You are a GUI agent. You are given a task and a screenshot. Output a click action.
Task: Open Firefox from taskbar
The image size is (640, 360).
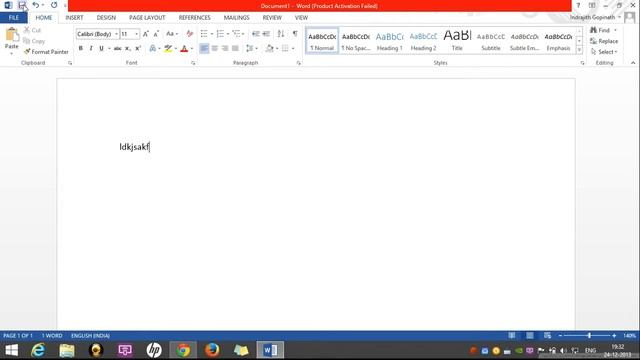[212, 350]
